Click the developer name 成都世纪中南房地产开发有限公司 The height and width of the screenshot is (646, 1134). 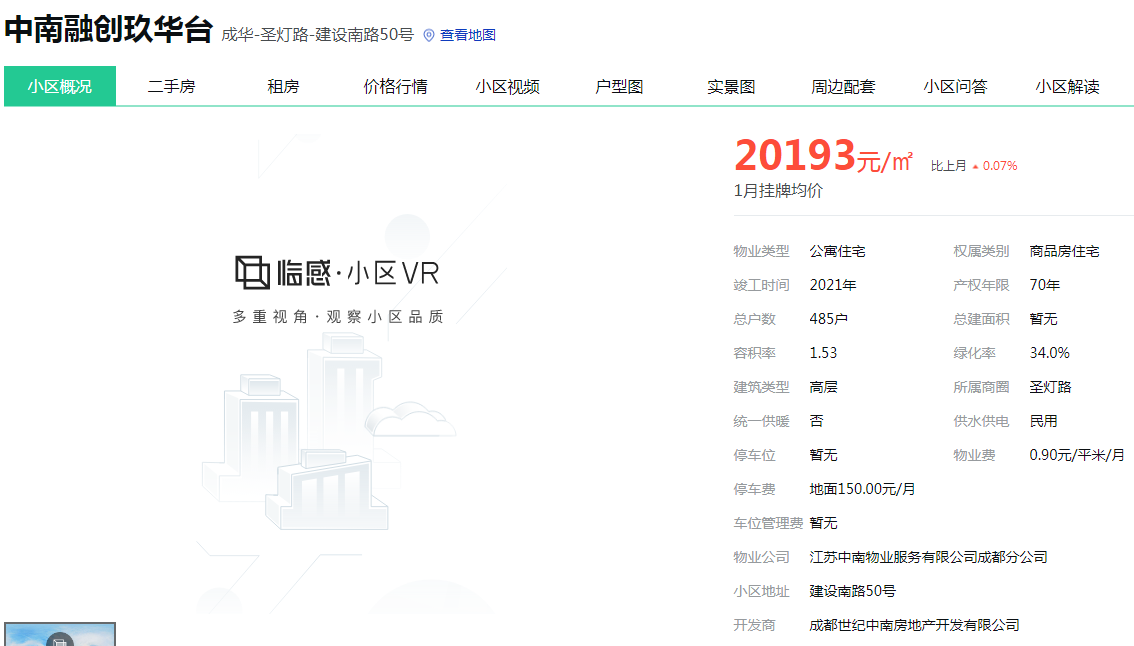tap(914, 625)
